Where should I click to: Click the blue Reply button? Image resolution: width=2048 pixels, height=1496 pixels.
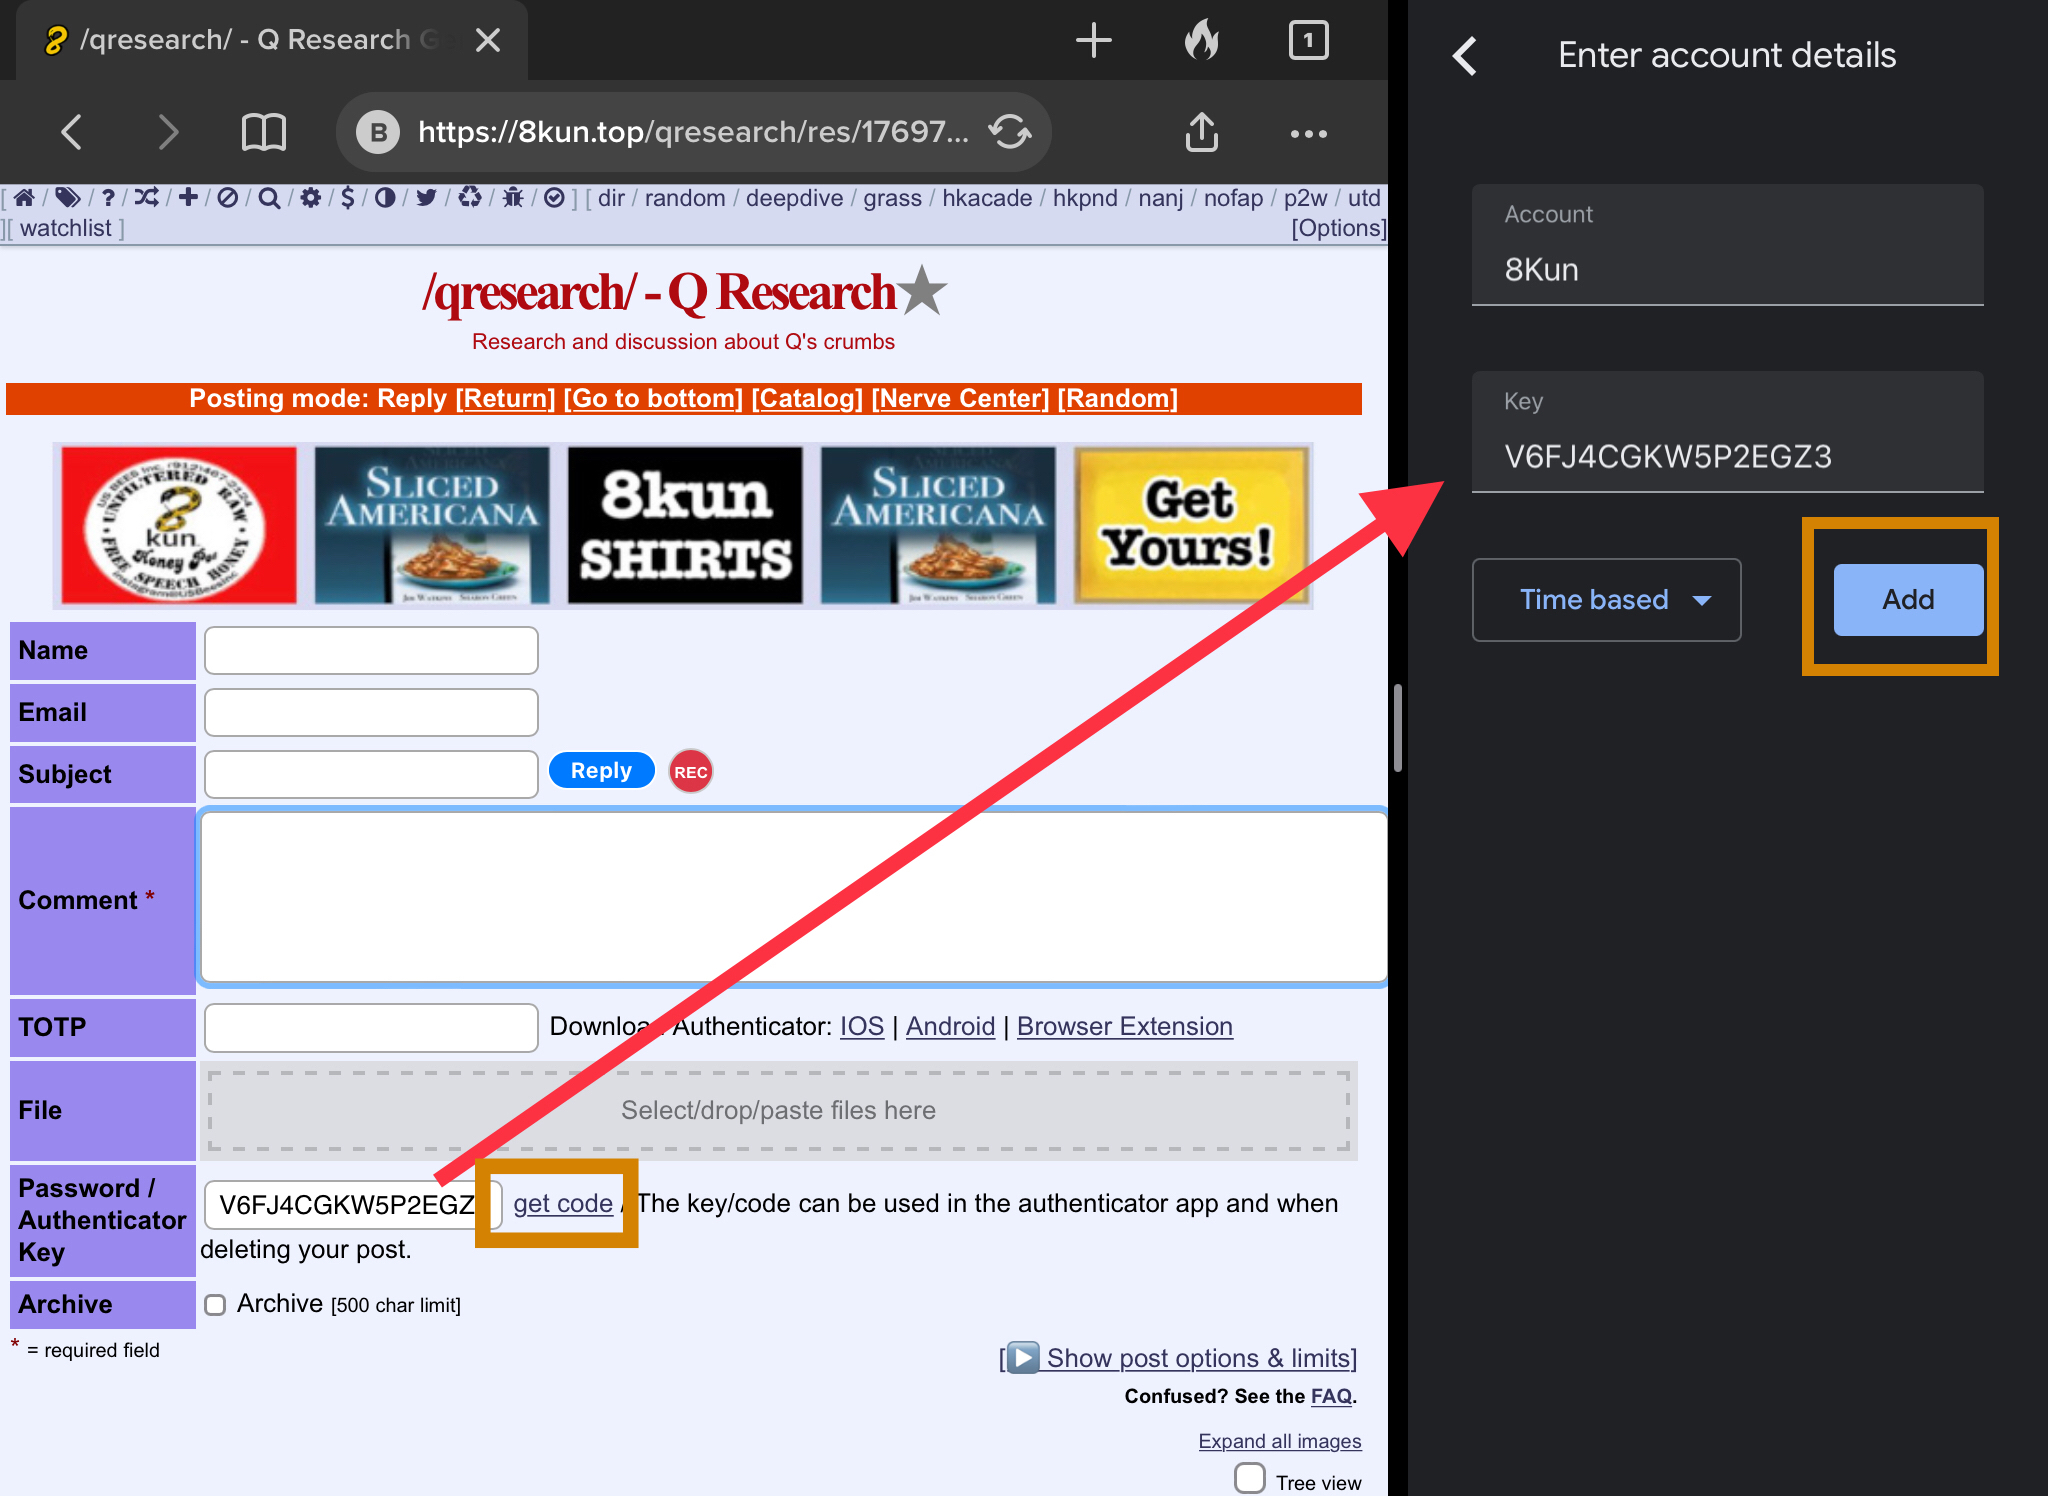tap(601, 771)
